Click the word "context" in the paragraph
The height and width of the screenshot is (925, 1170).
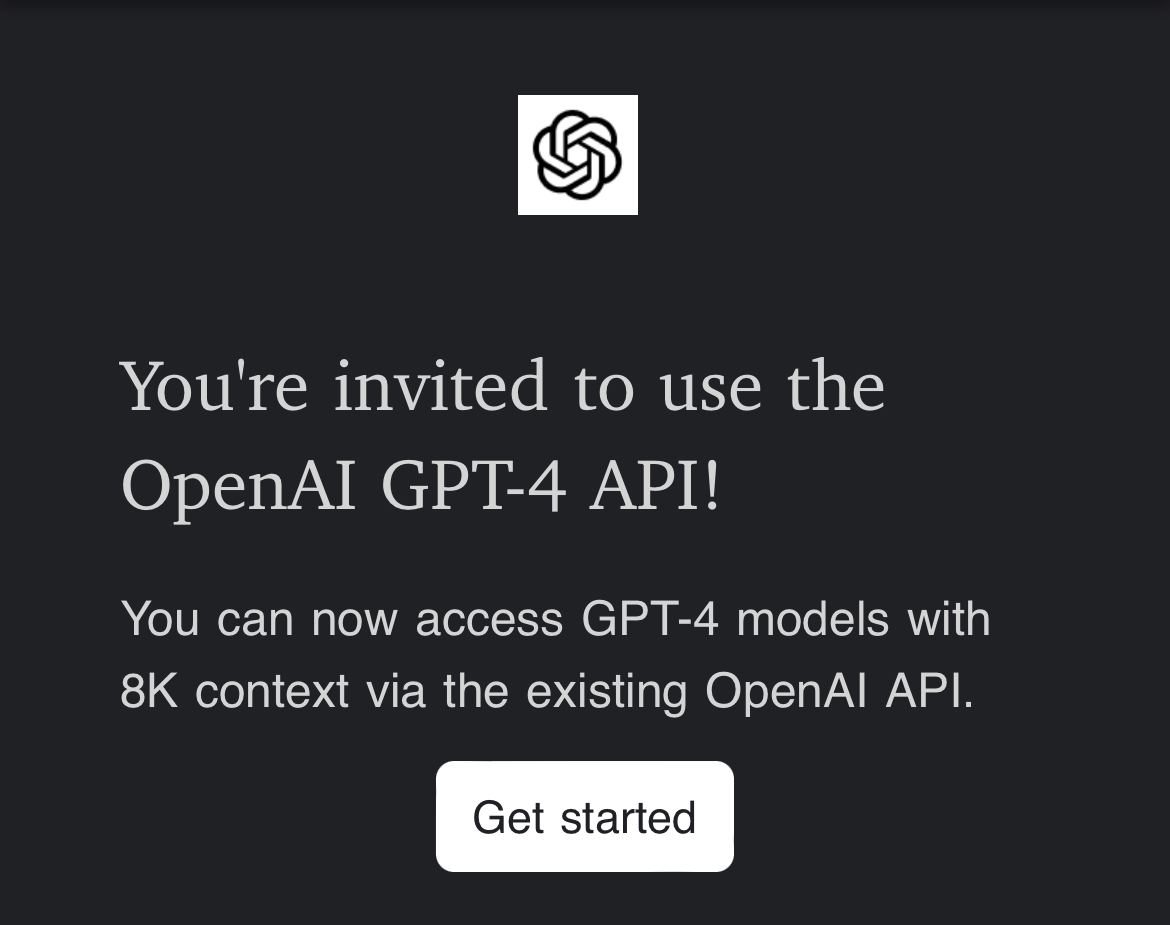coord(272,692)
